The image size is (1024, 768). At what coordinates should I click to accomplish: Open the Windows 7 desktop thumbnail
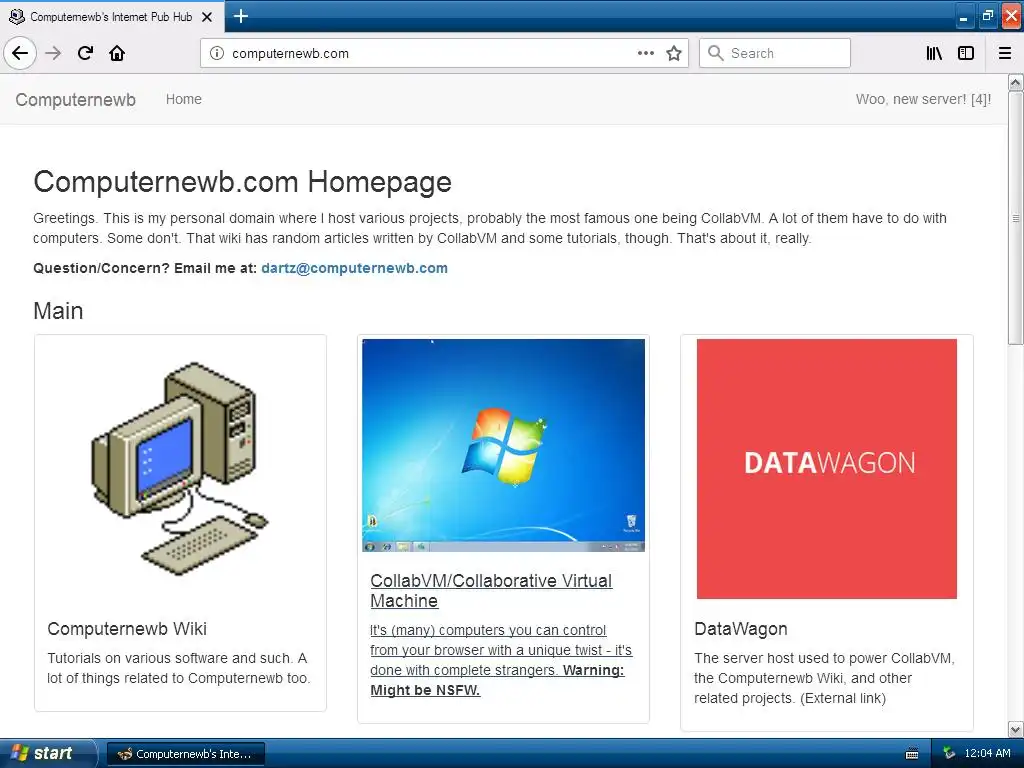pos(504,445)
